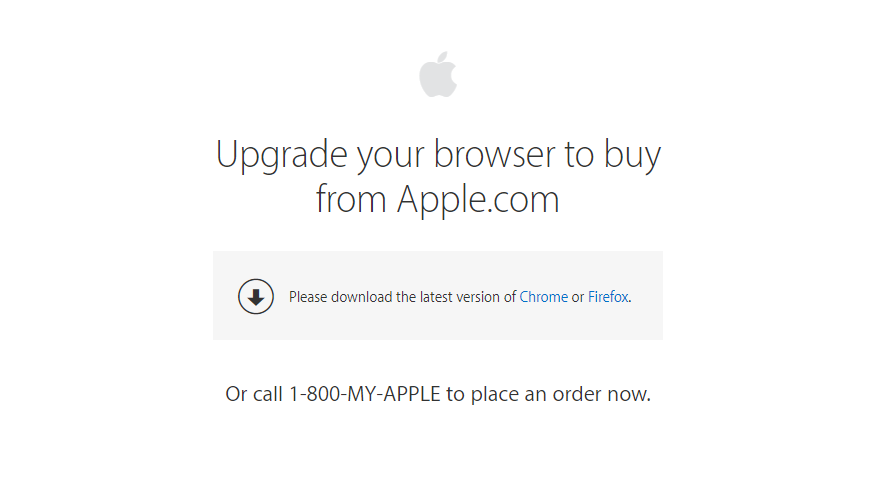This screenshot has height=480, width=874.
Task: Click the 1-800-MY-APPLE phone number
Action: coord(365,394)
